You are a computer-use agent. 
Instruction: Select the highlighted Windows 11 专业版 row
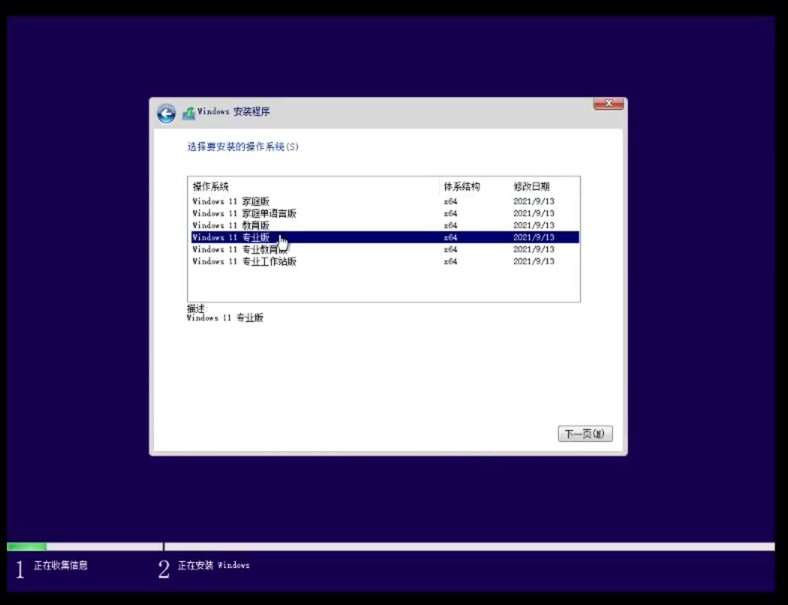[x=384, y=237]
